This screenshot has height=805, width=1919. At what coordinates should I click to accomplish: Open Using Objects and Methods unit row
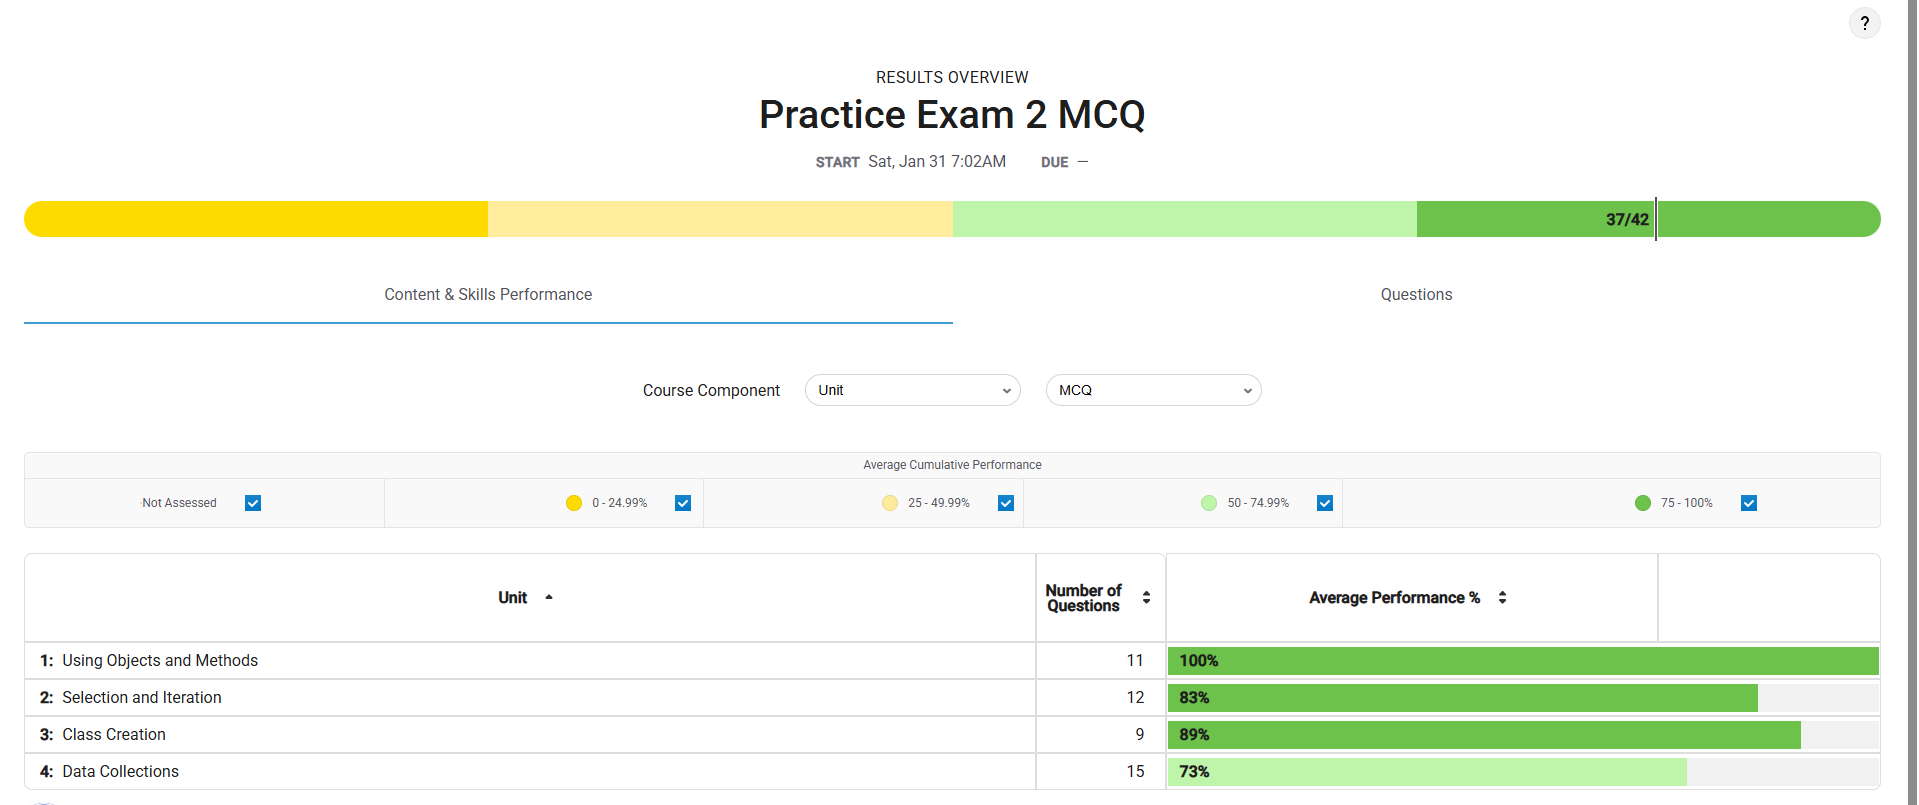pos(160,661)
